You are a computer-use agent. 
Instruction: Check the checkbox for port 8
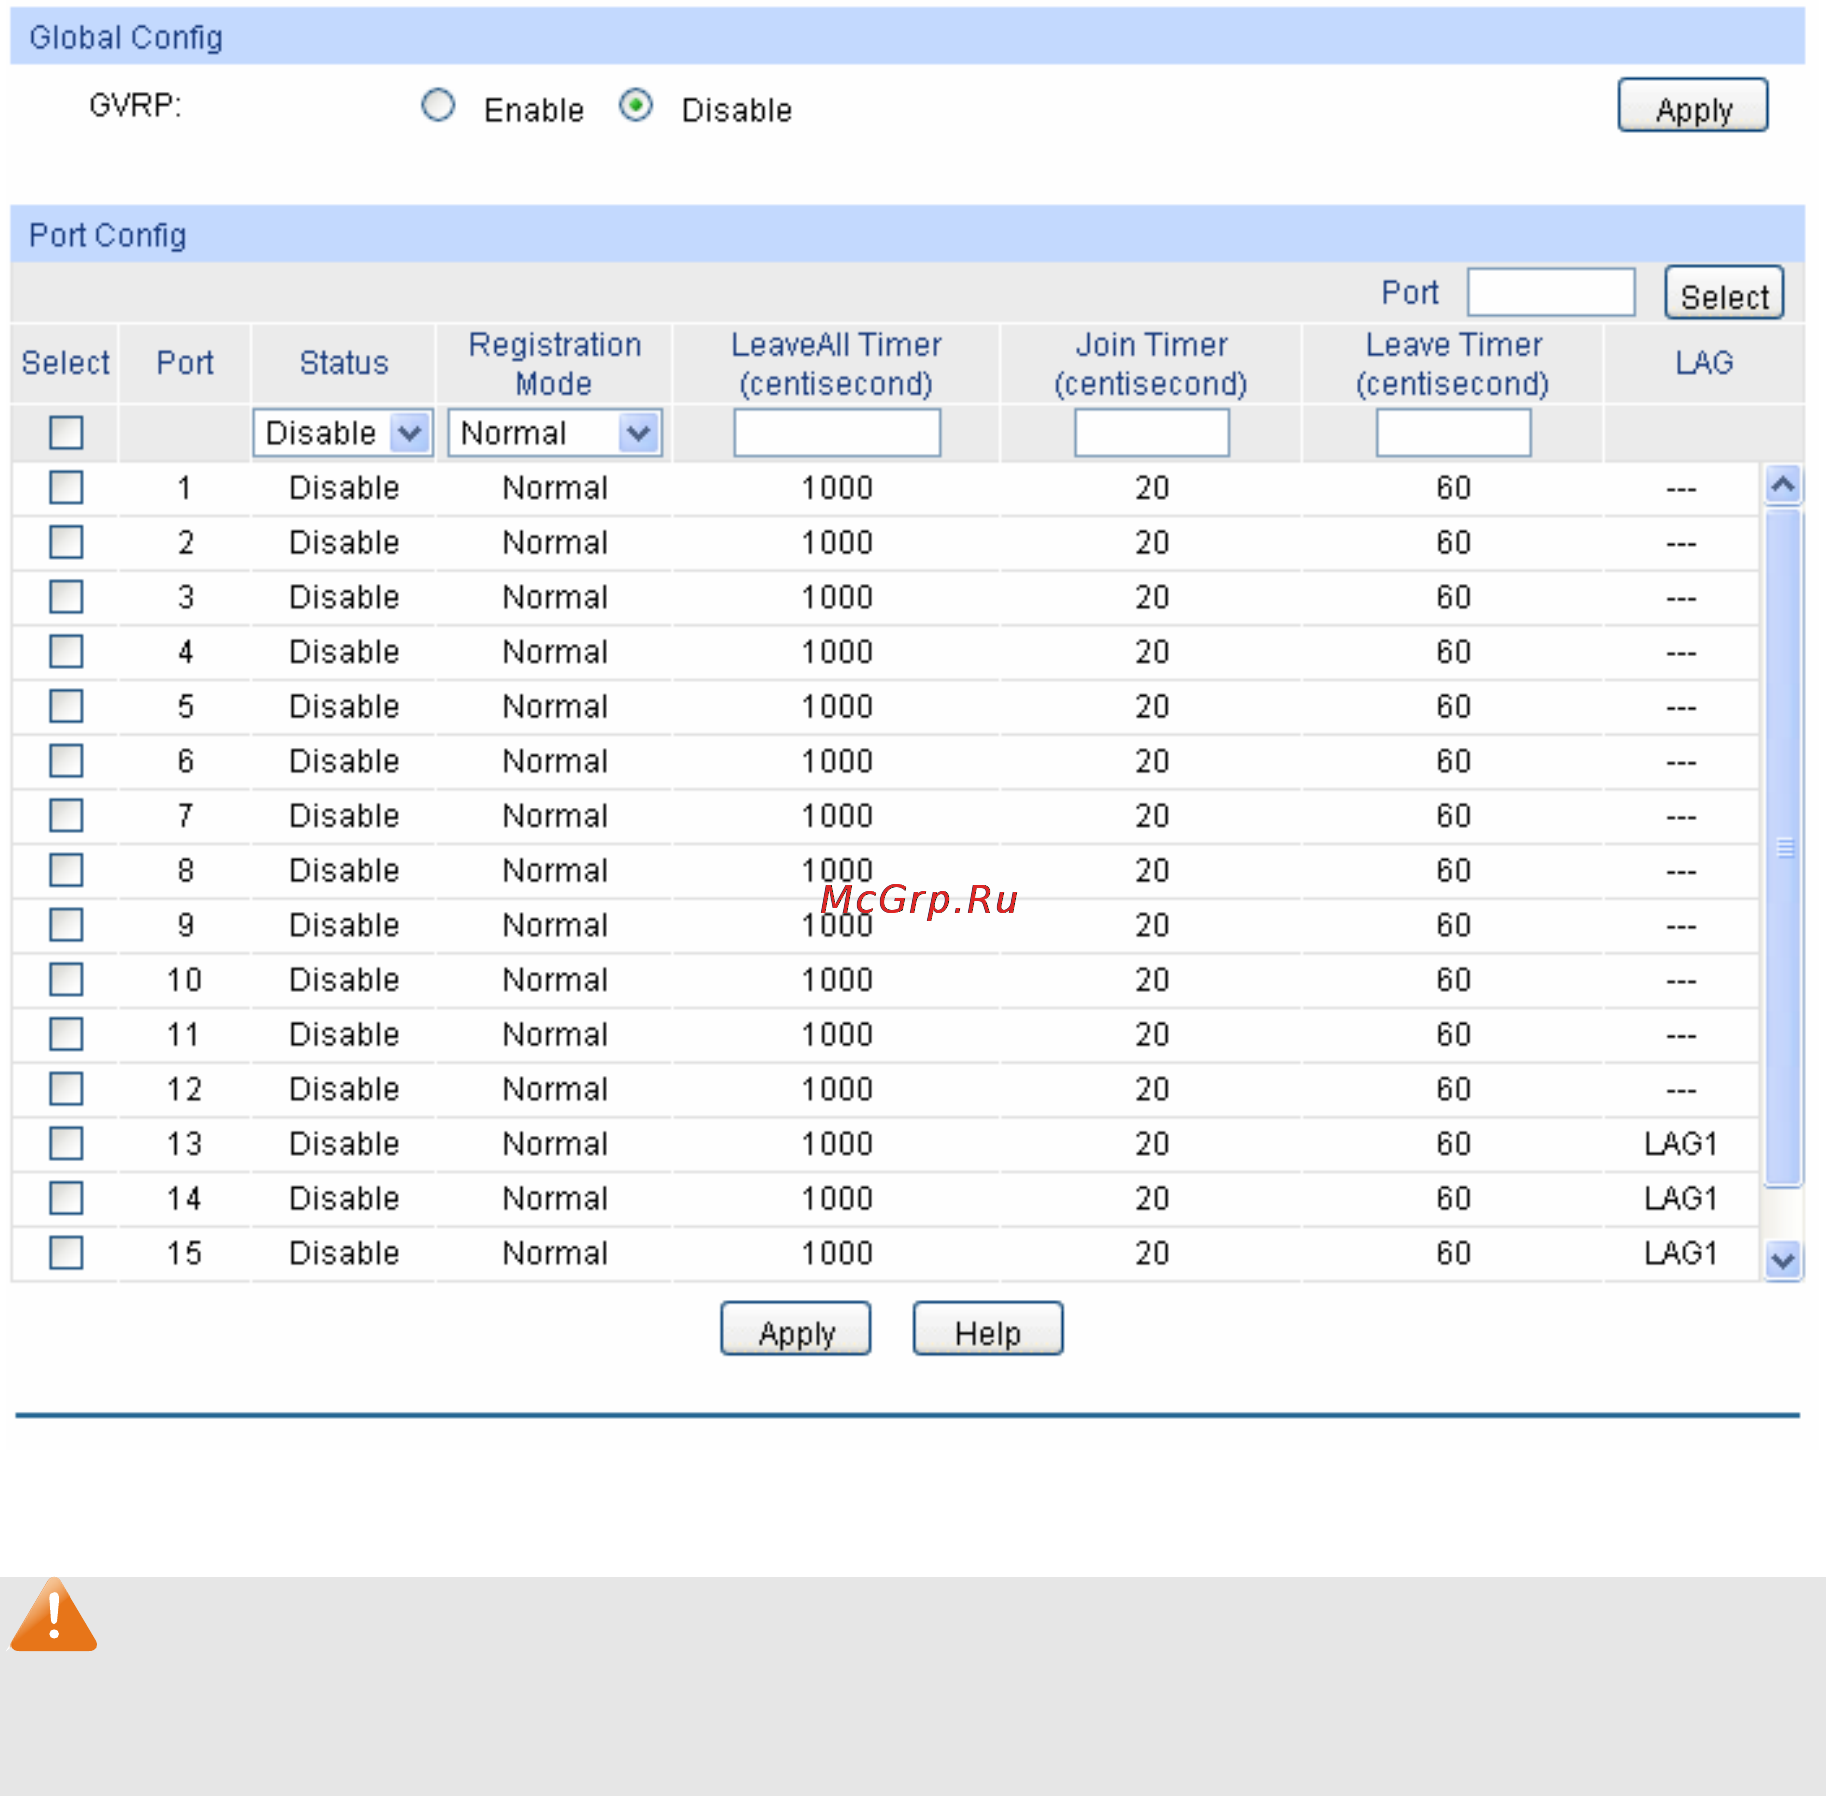pyautogui.click(x=66, y=871)
